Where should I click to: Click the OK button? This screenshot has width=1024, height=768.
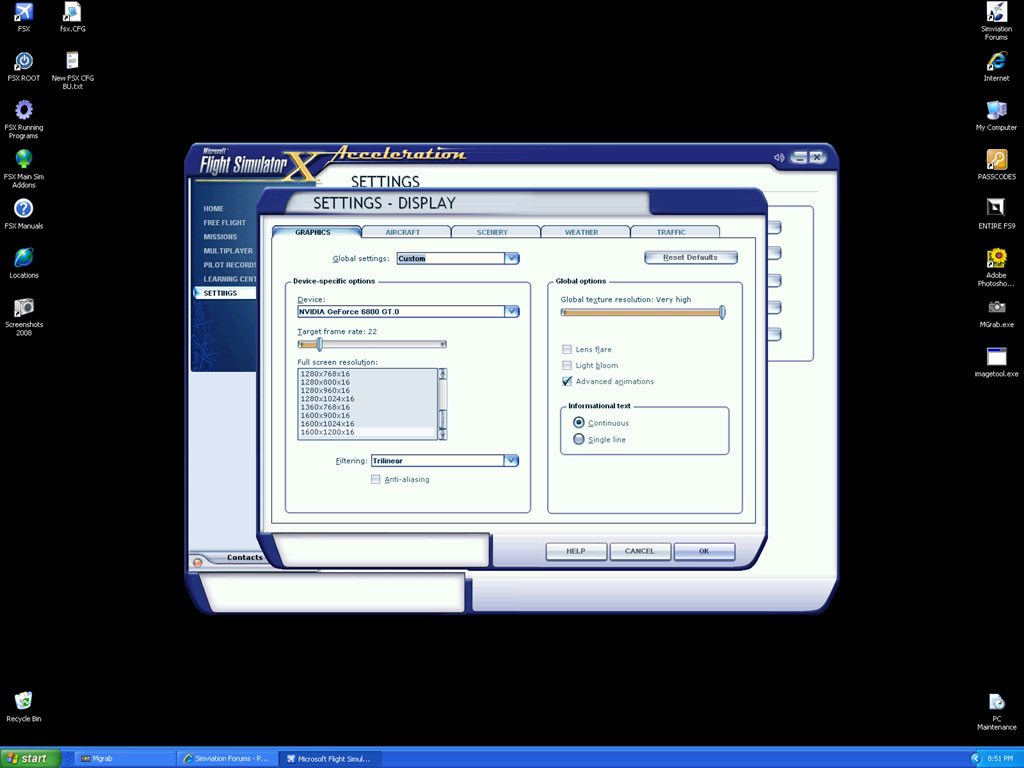[704, 551]
